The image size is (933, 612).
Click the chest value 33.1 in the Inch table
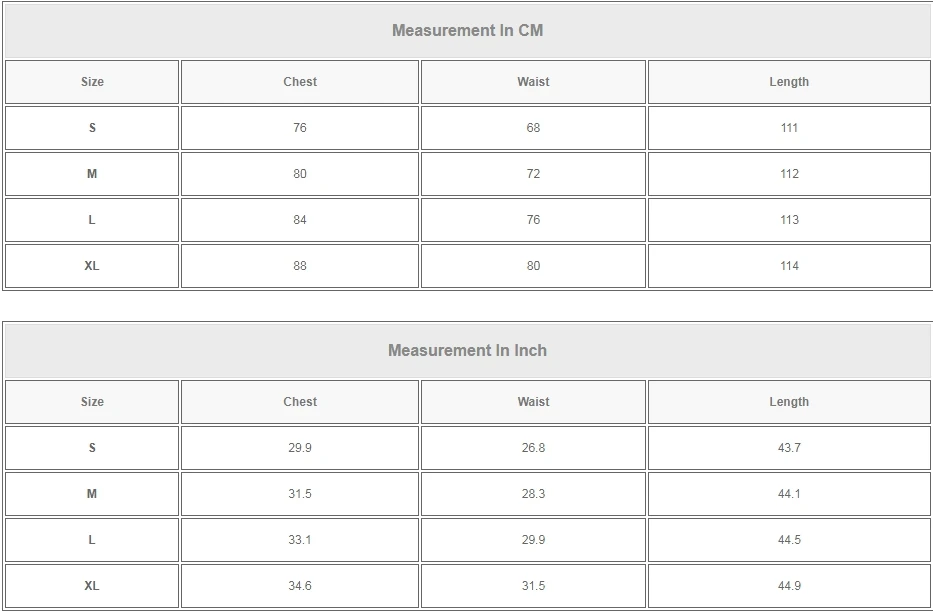[300, 540]
